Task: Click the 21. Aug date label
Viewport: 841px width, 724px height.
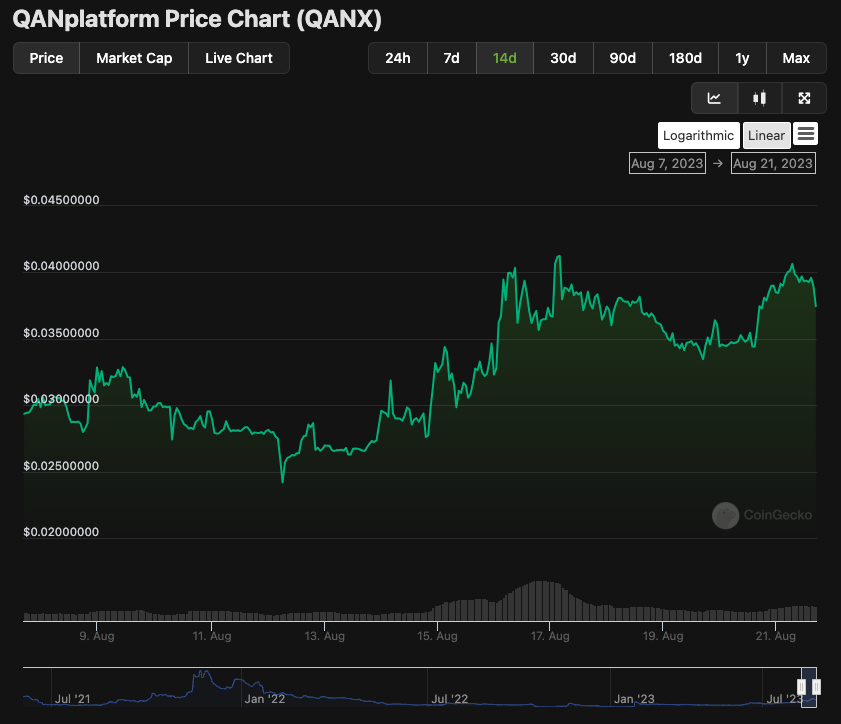Action: (776, 636)
